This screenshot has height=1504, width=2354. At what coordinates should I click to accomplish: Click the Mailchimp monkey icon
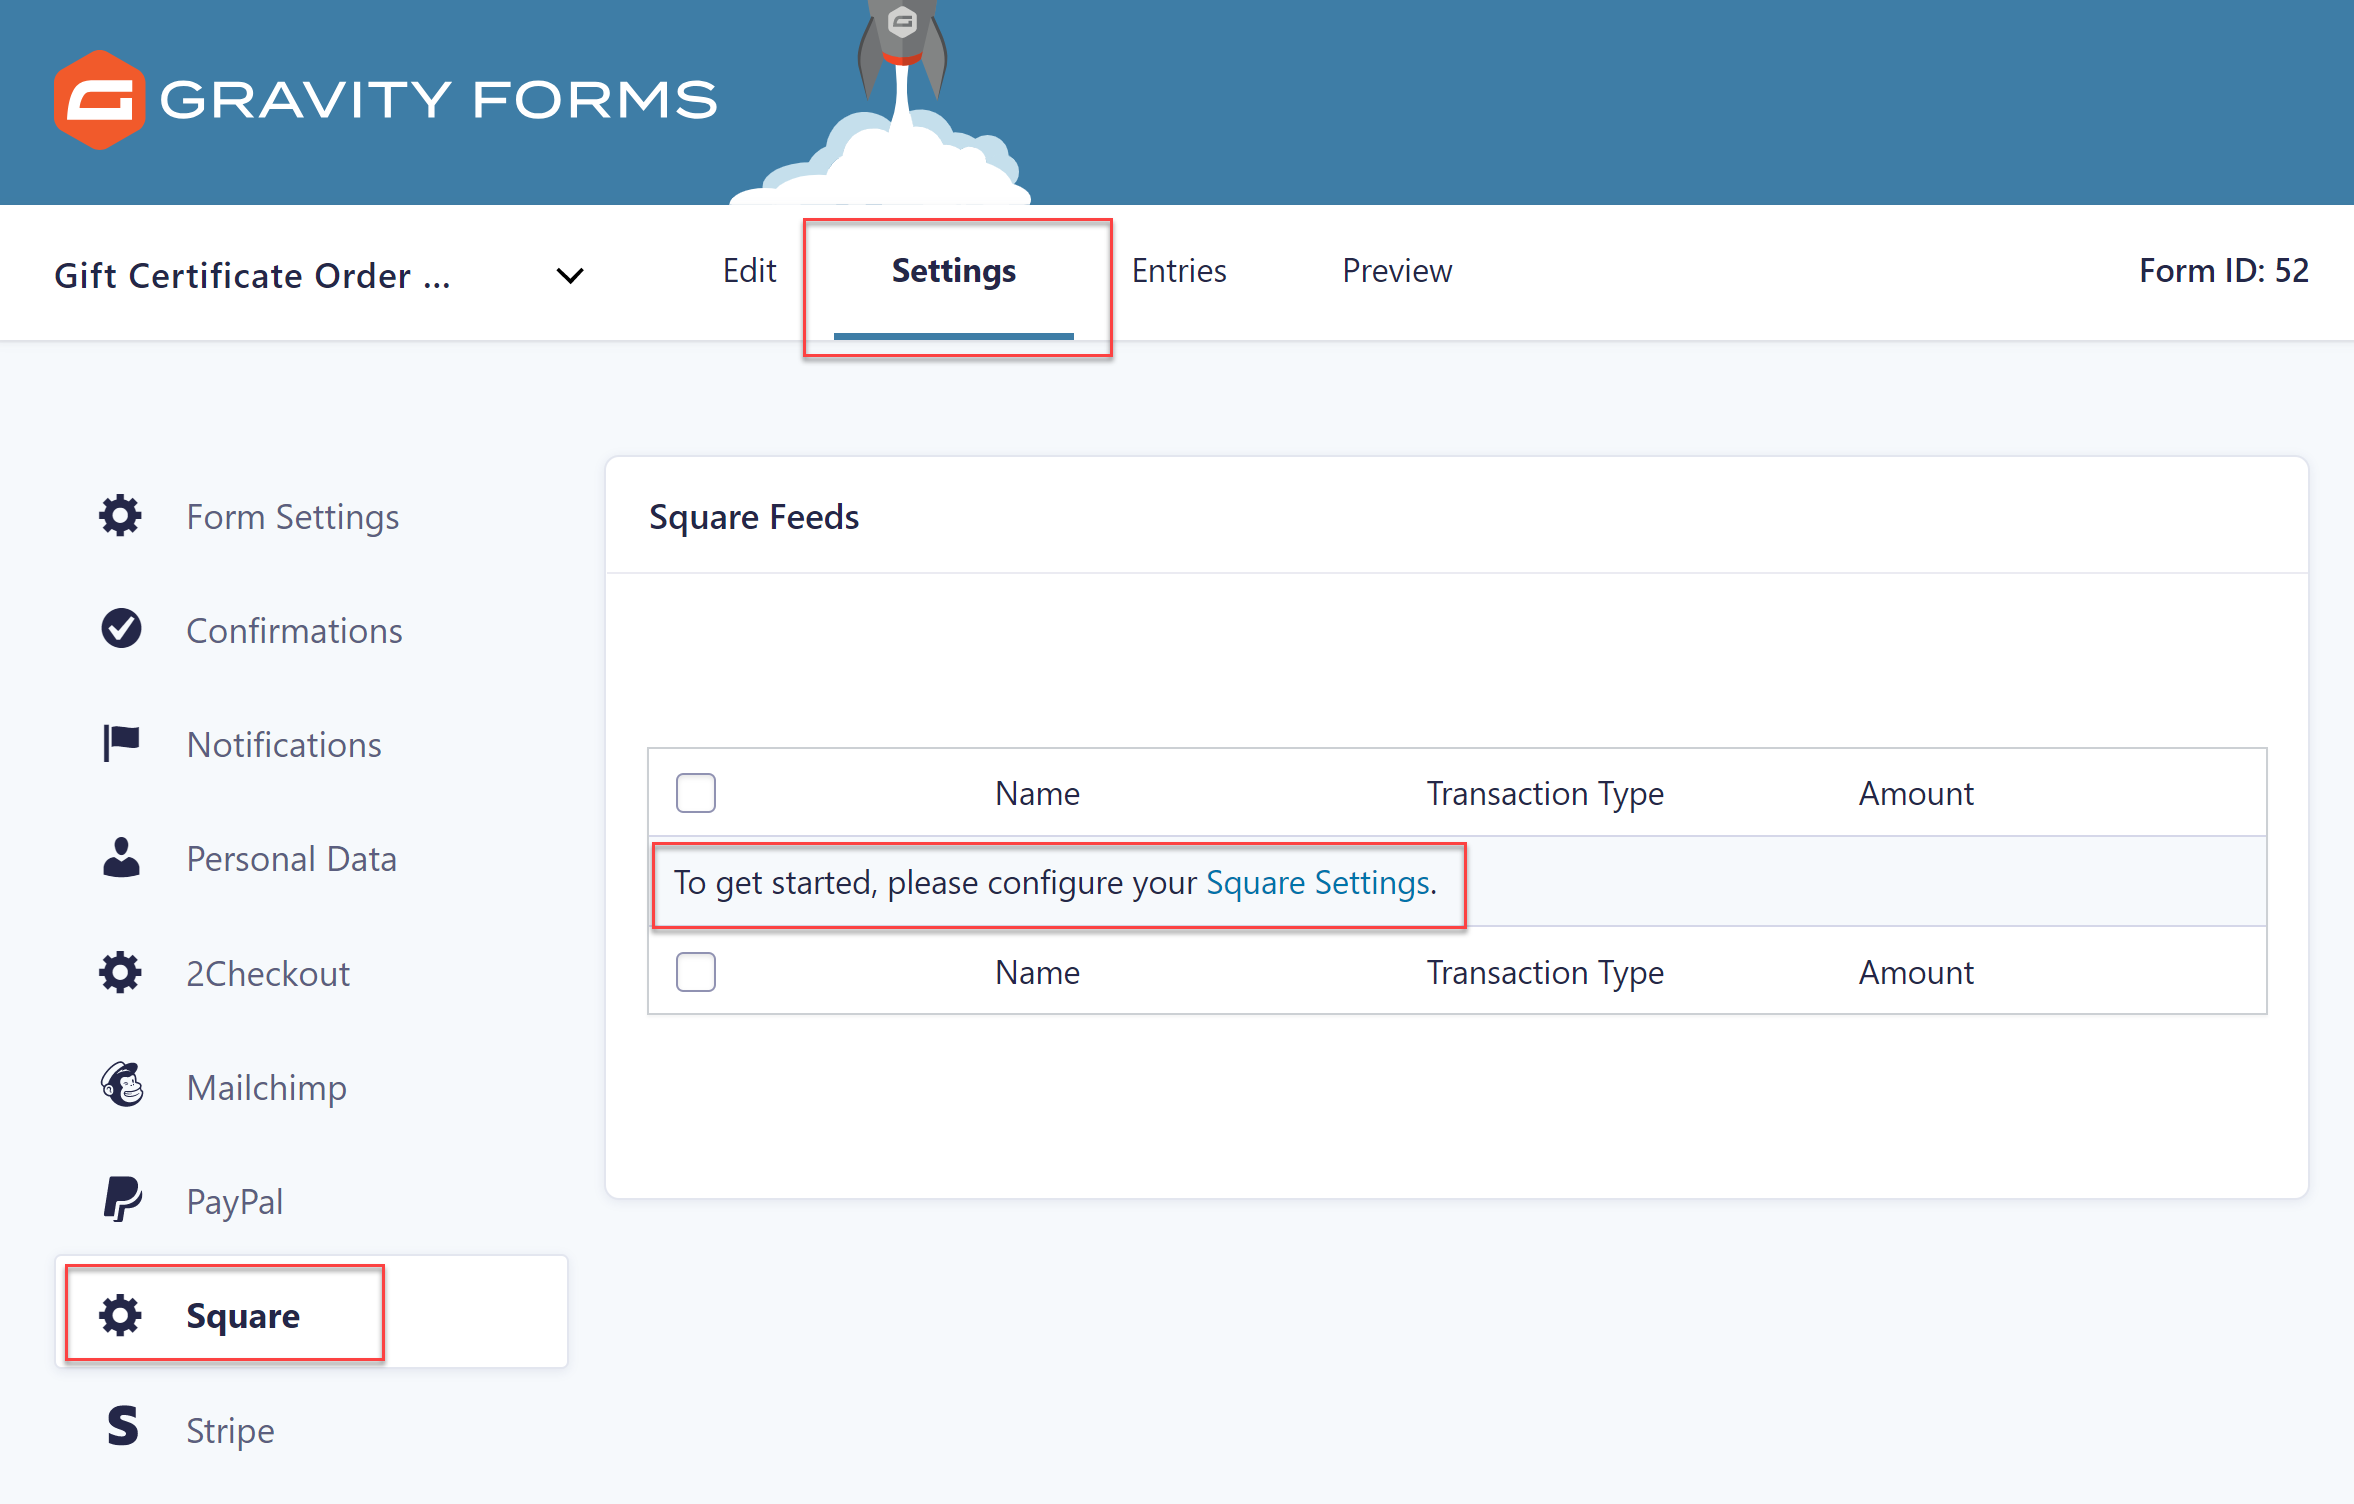[122, 1085]
